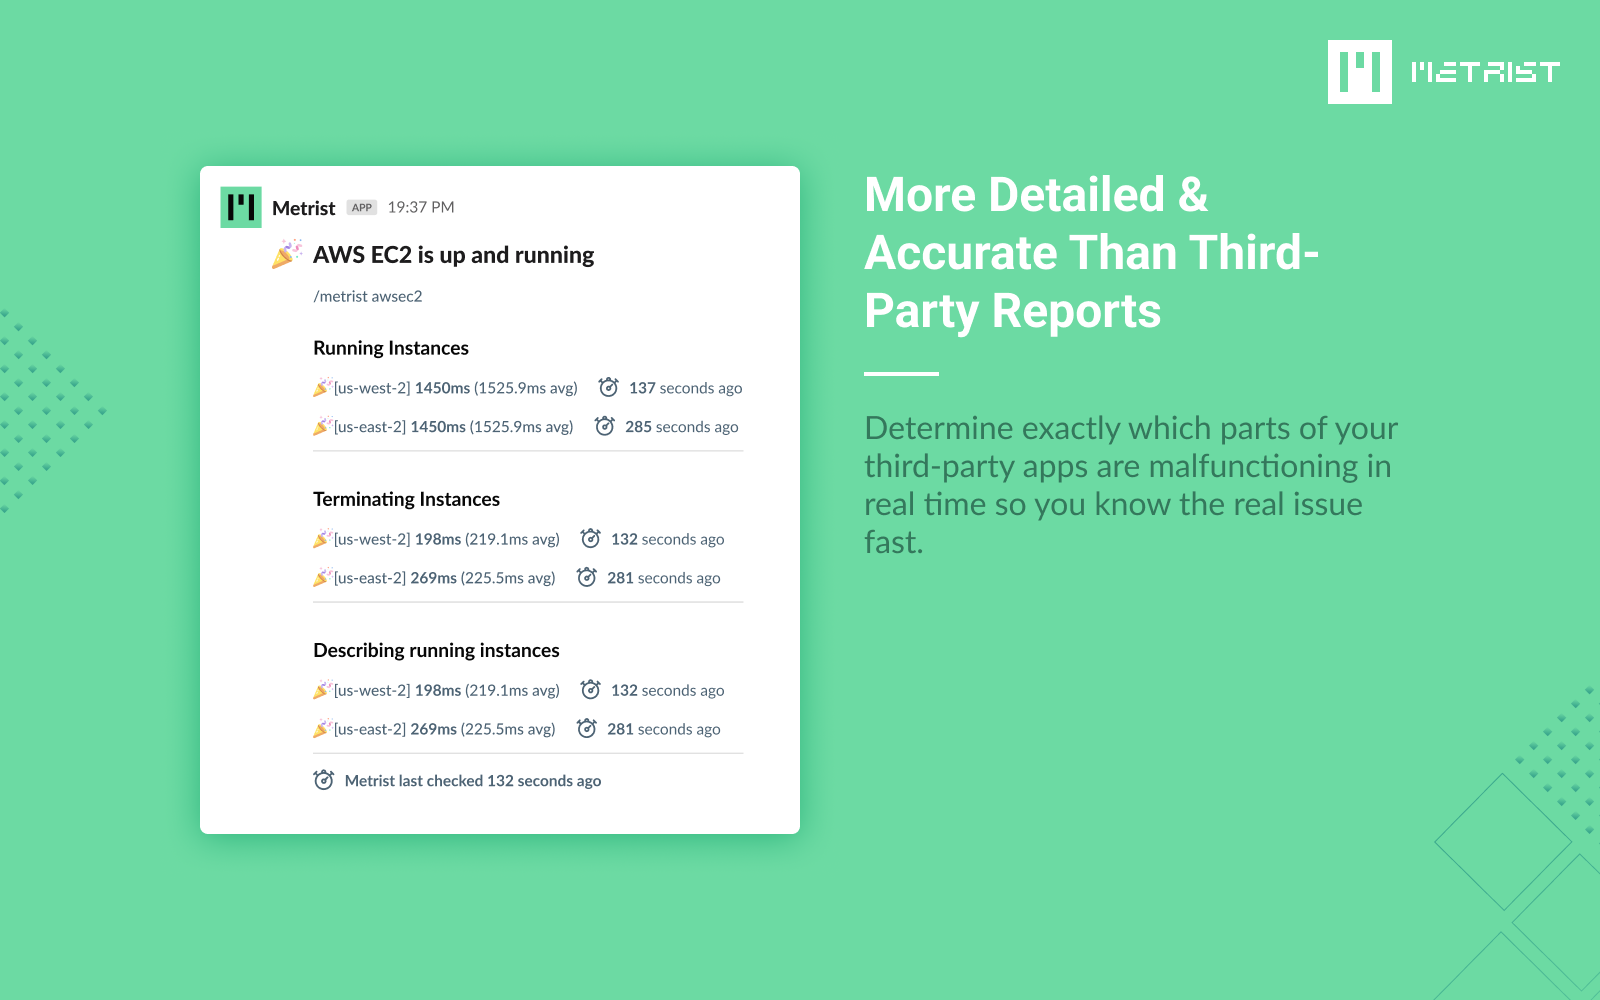Click clock icon in Terminating us-west-2 row
Image resolution: width=1600 pixels, height=1000 pixels.
pos(590,538)
